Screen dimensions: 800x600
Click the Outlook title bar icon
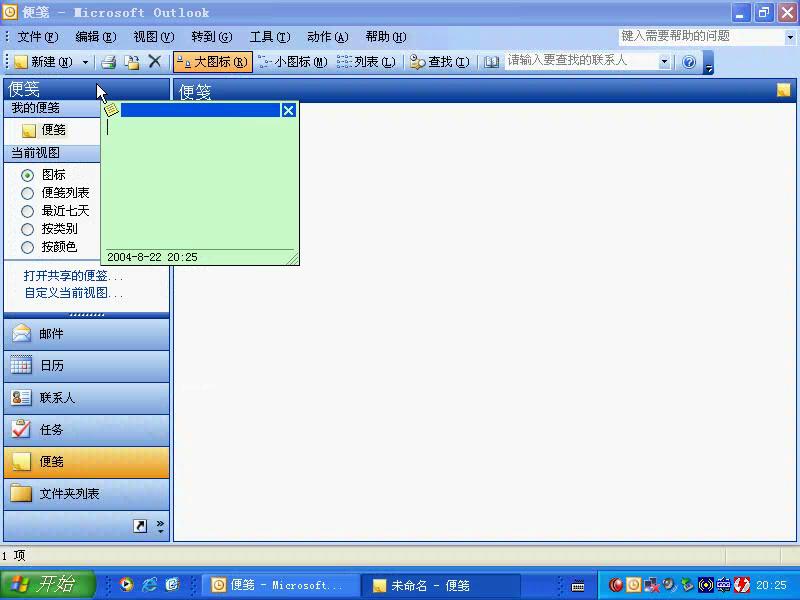(x=10, y=11)
